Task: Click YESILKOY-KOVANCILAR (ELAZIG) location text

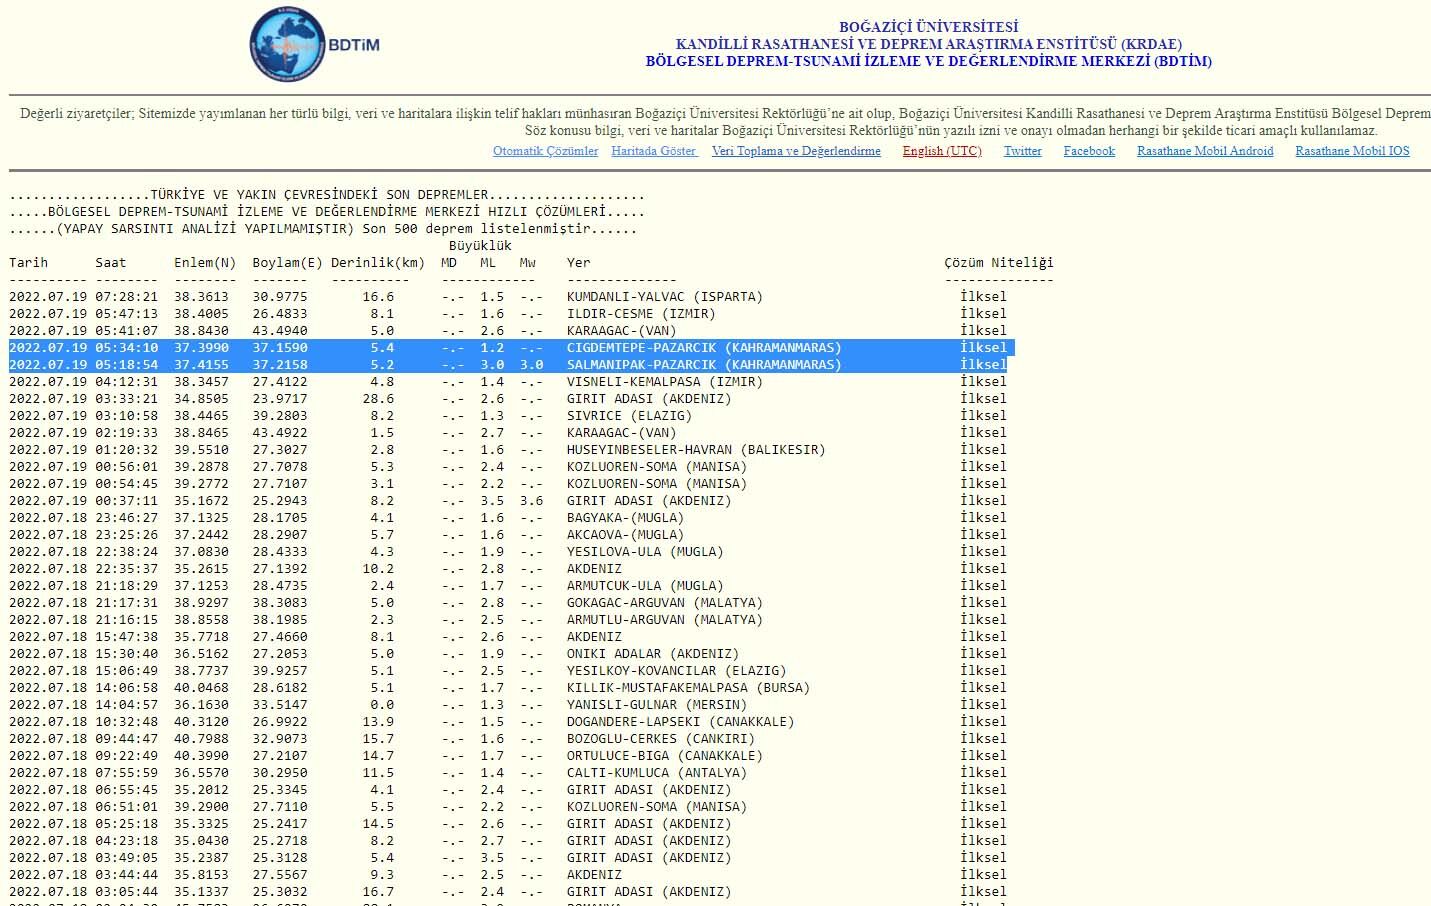Action: [x=677, y=671]
